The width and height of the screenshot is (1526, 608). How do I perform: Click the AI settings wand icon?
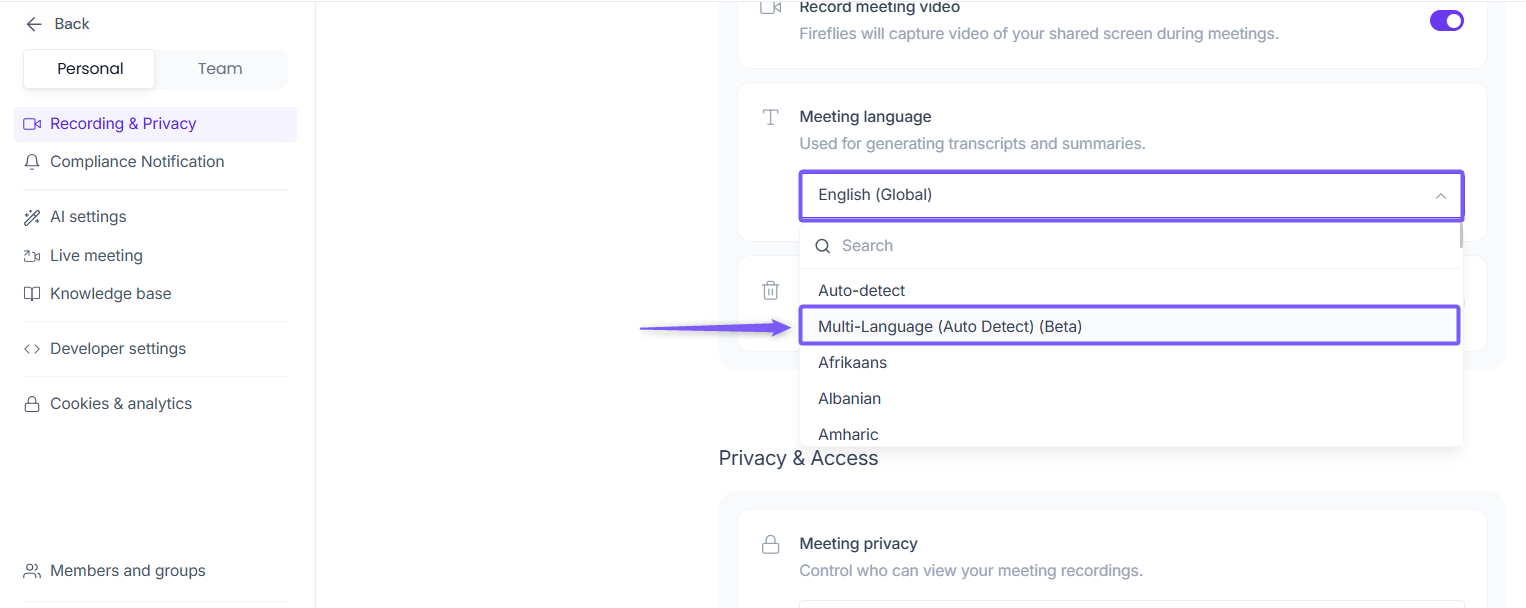coord(32,217)
